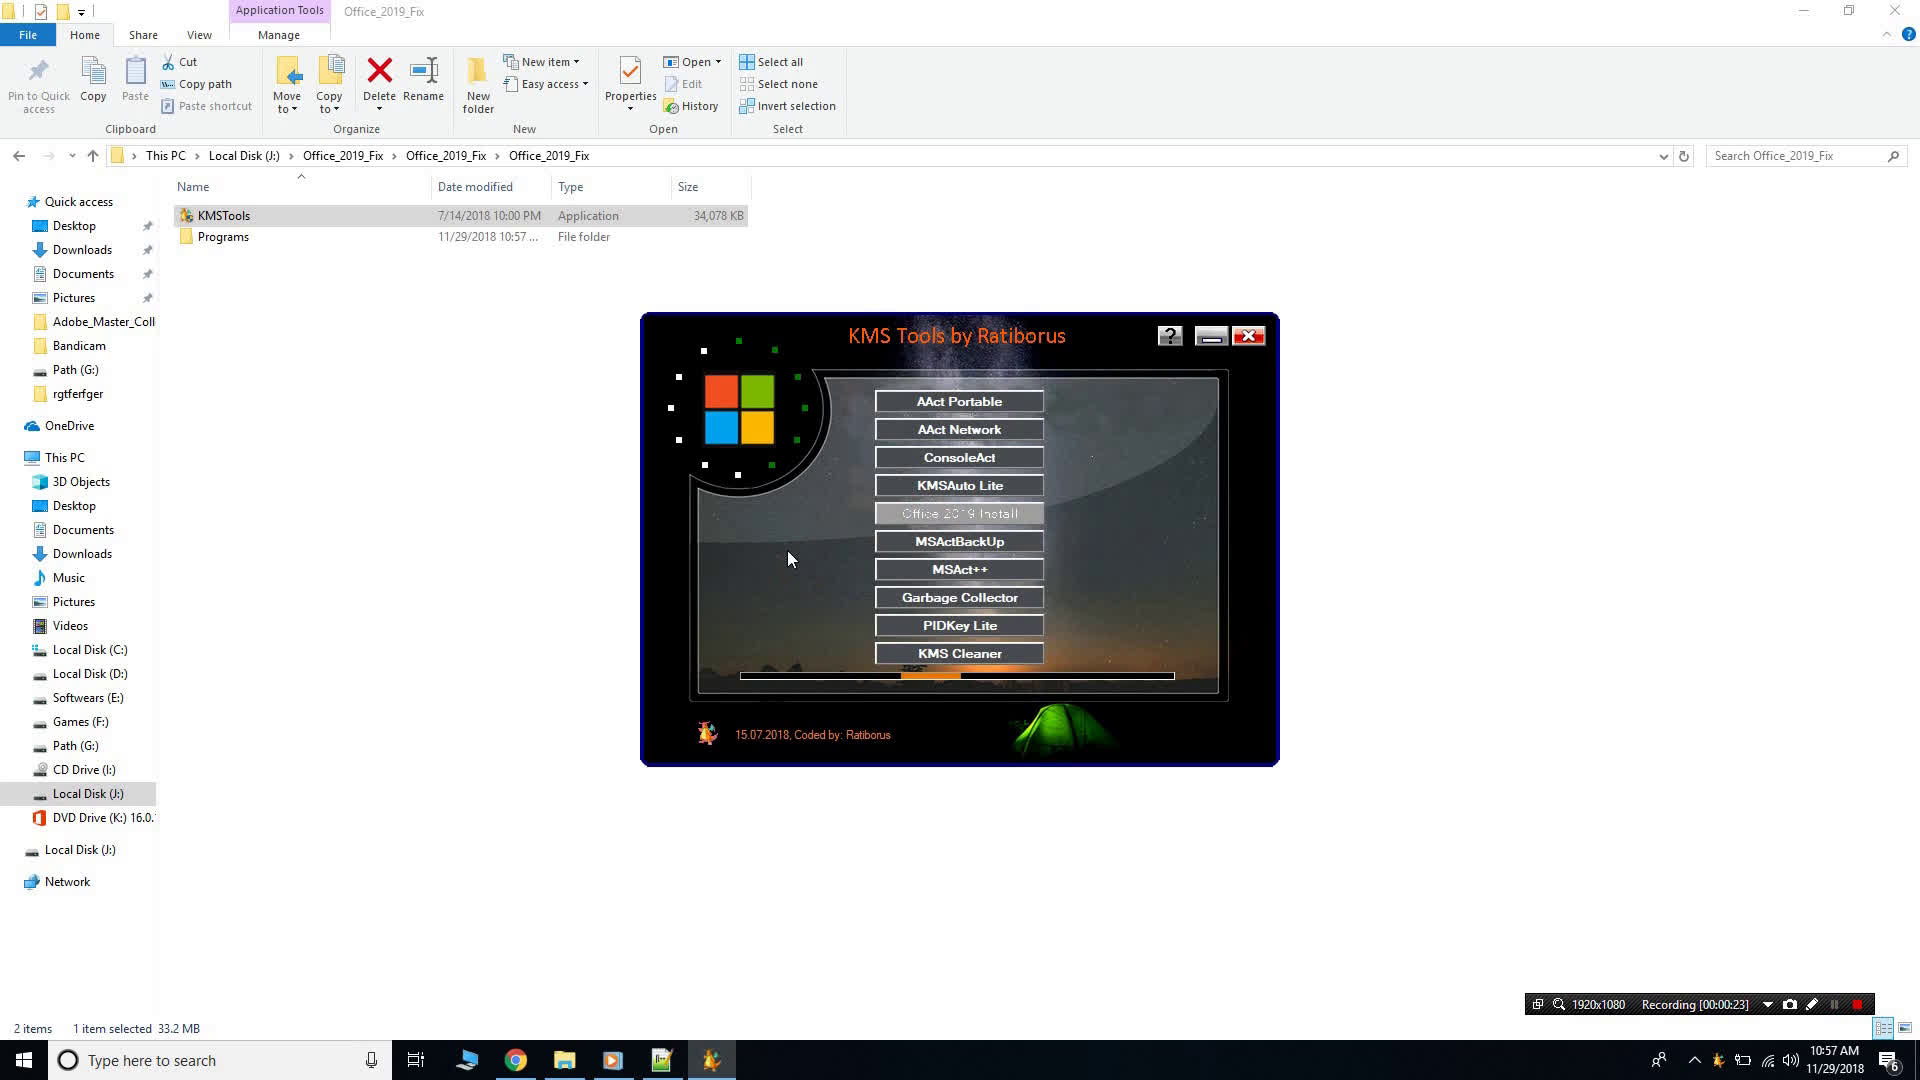Switch to the View ribbon tab
Image resolution: width=1920 pixels, height=1080 pixels.
pos(199,34)
